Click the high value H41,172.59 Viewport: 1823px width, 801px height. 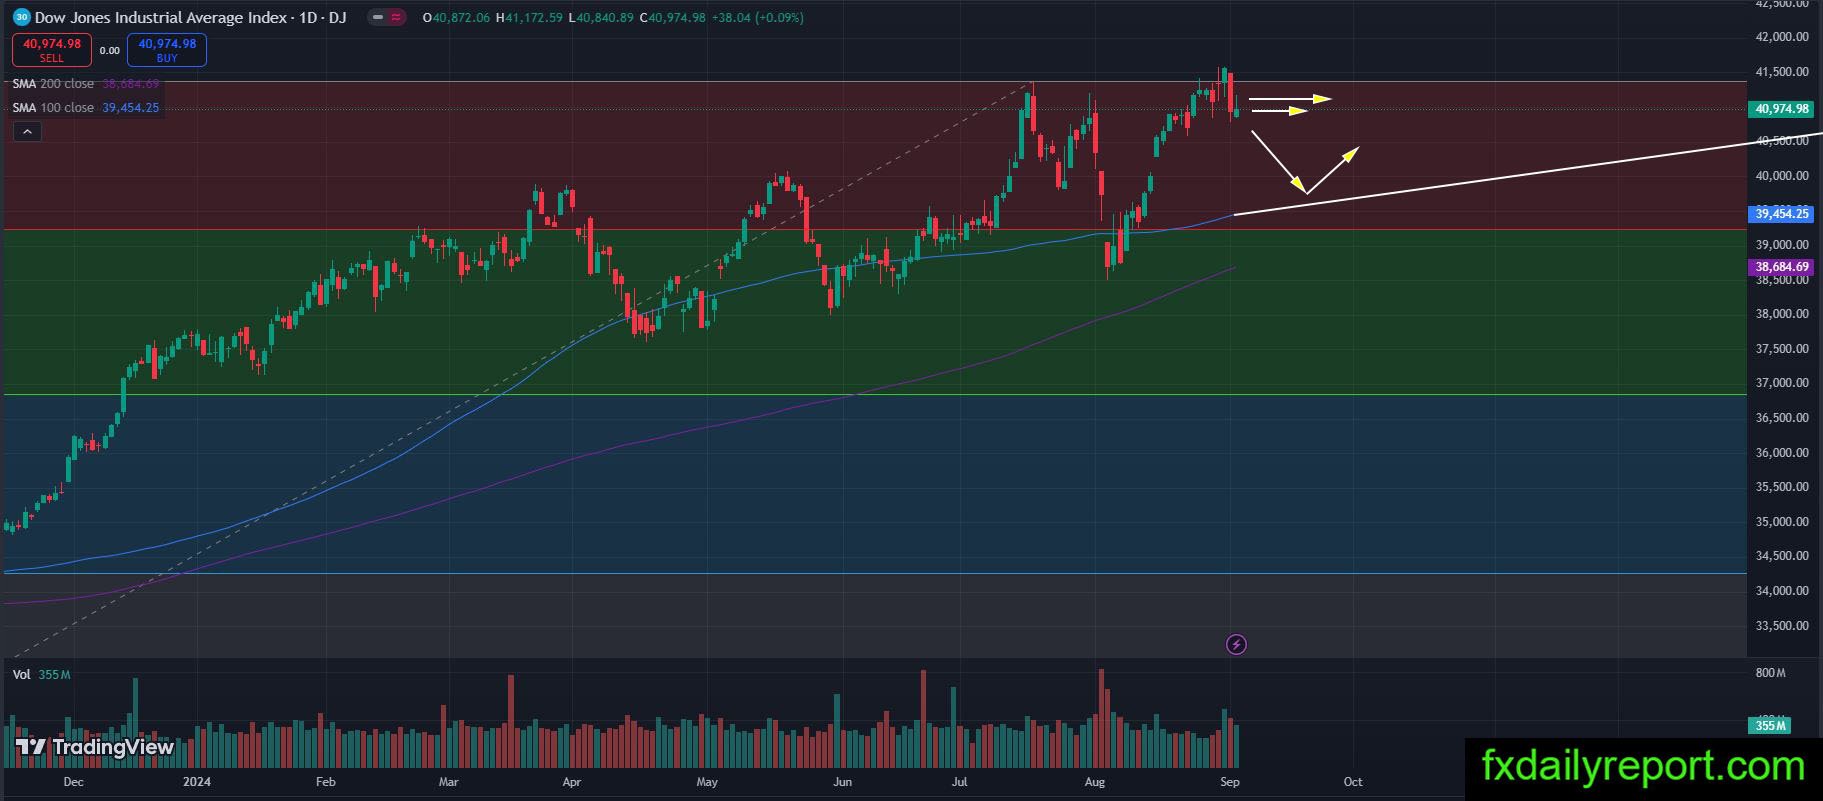[528, 18]
